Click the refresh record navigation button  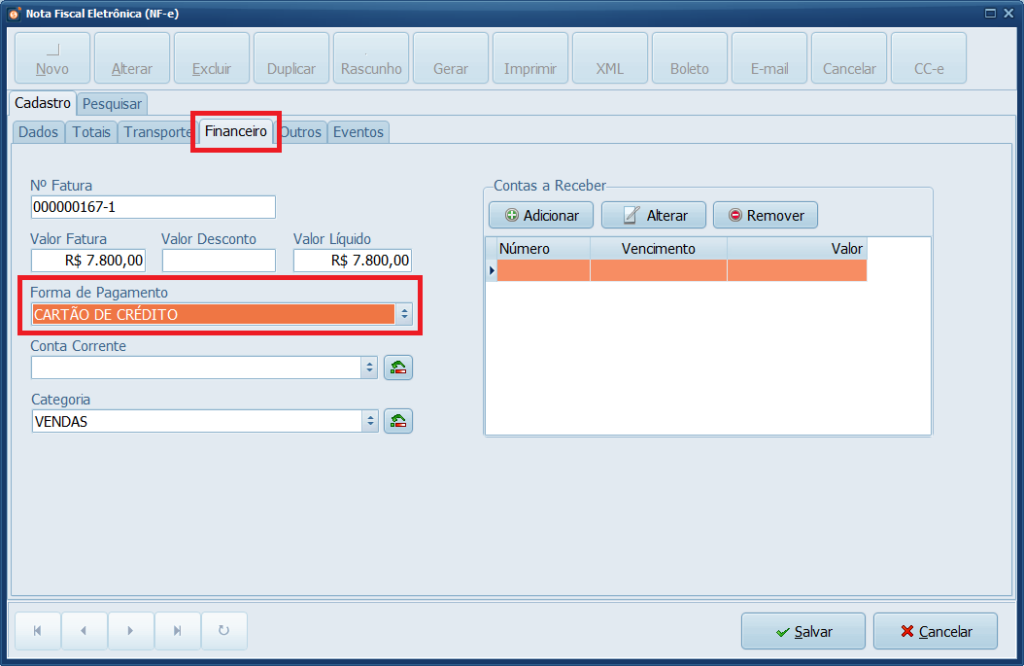coord(224,631)
